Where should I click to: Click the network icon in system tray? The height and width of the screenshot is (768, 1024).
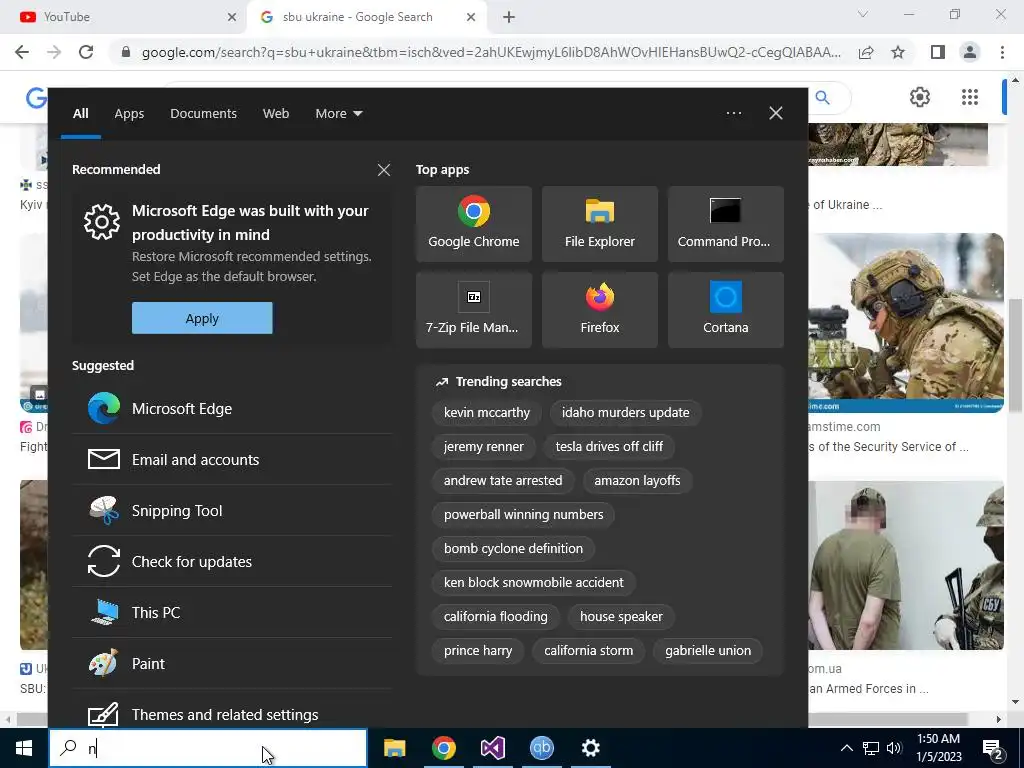[x=871, y=748]
